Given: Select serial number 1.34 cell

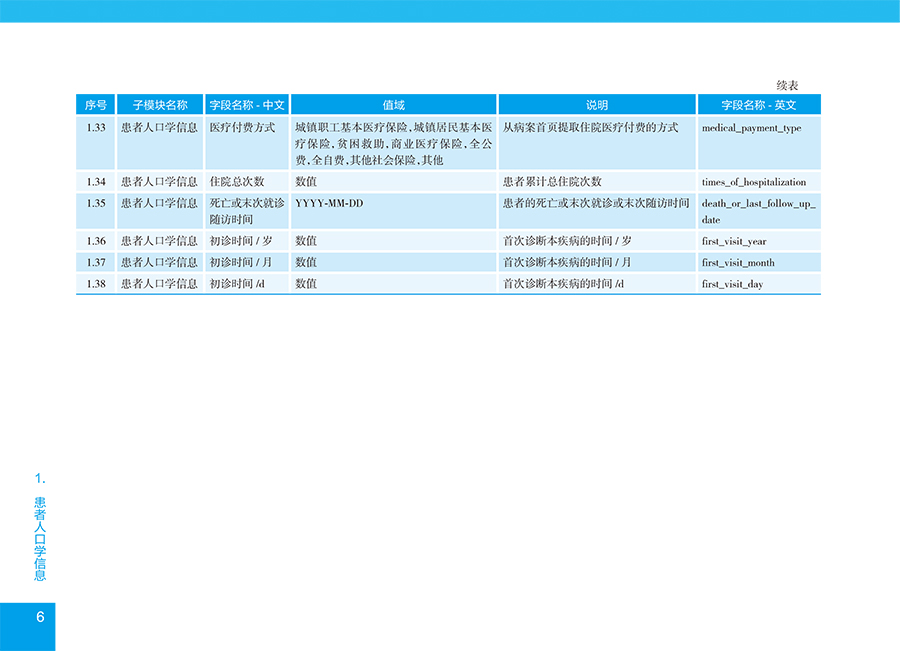Looking at the screenshot, I should coord(96,182).
